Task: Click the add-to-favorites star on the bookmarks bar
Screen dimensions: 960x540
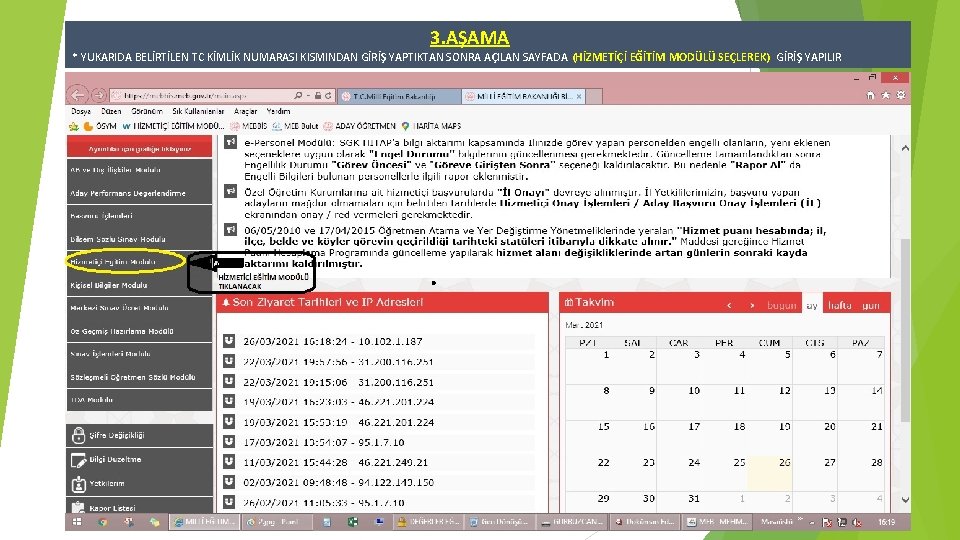Action: click(74, 126)
